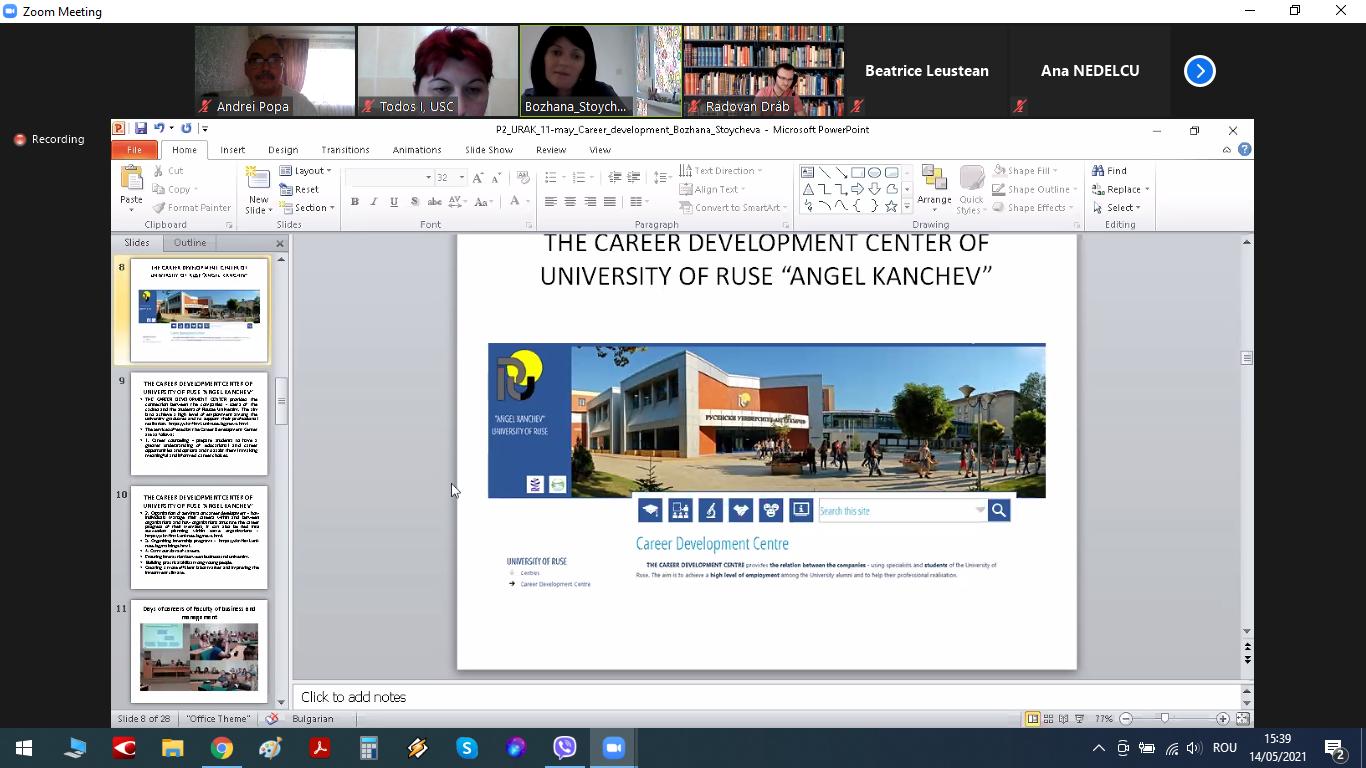Click the Redo arrow in Quick Access Toolbar
Viewport: 1366px width, 768px height.
point(186,129)
